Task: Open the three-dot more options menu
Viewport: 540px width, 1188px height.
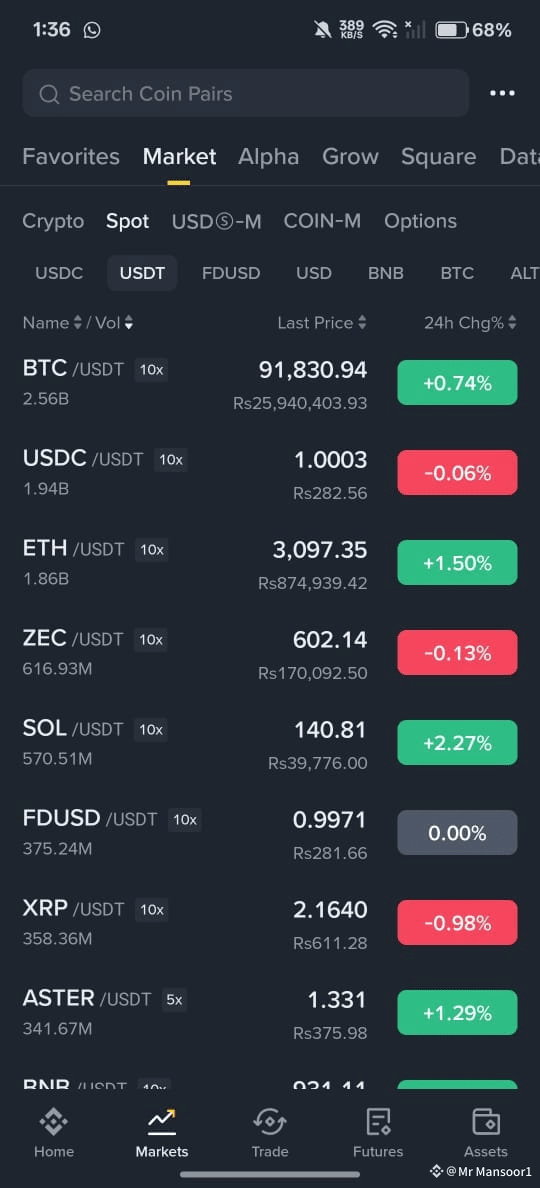Action: 502,93
